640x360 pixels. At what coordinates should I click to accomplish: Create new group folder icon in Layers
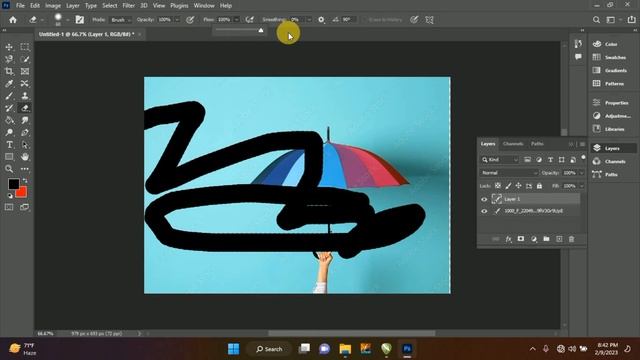coord(546,239)
